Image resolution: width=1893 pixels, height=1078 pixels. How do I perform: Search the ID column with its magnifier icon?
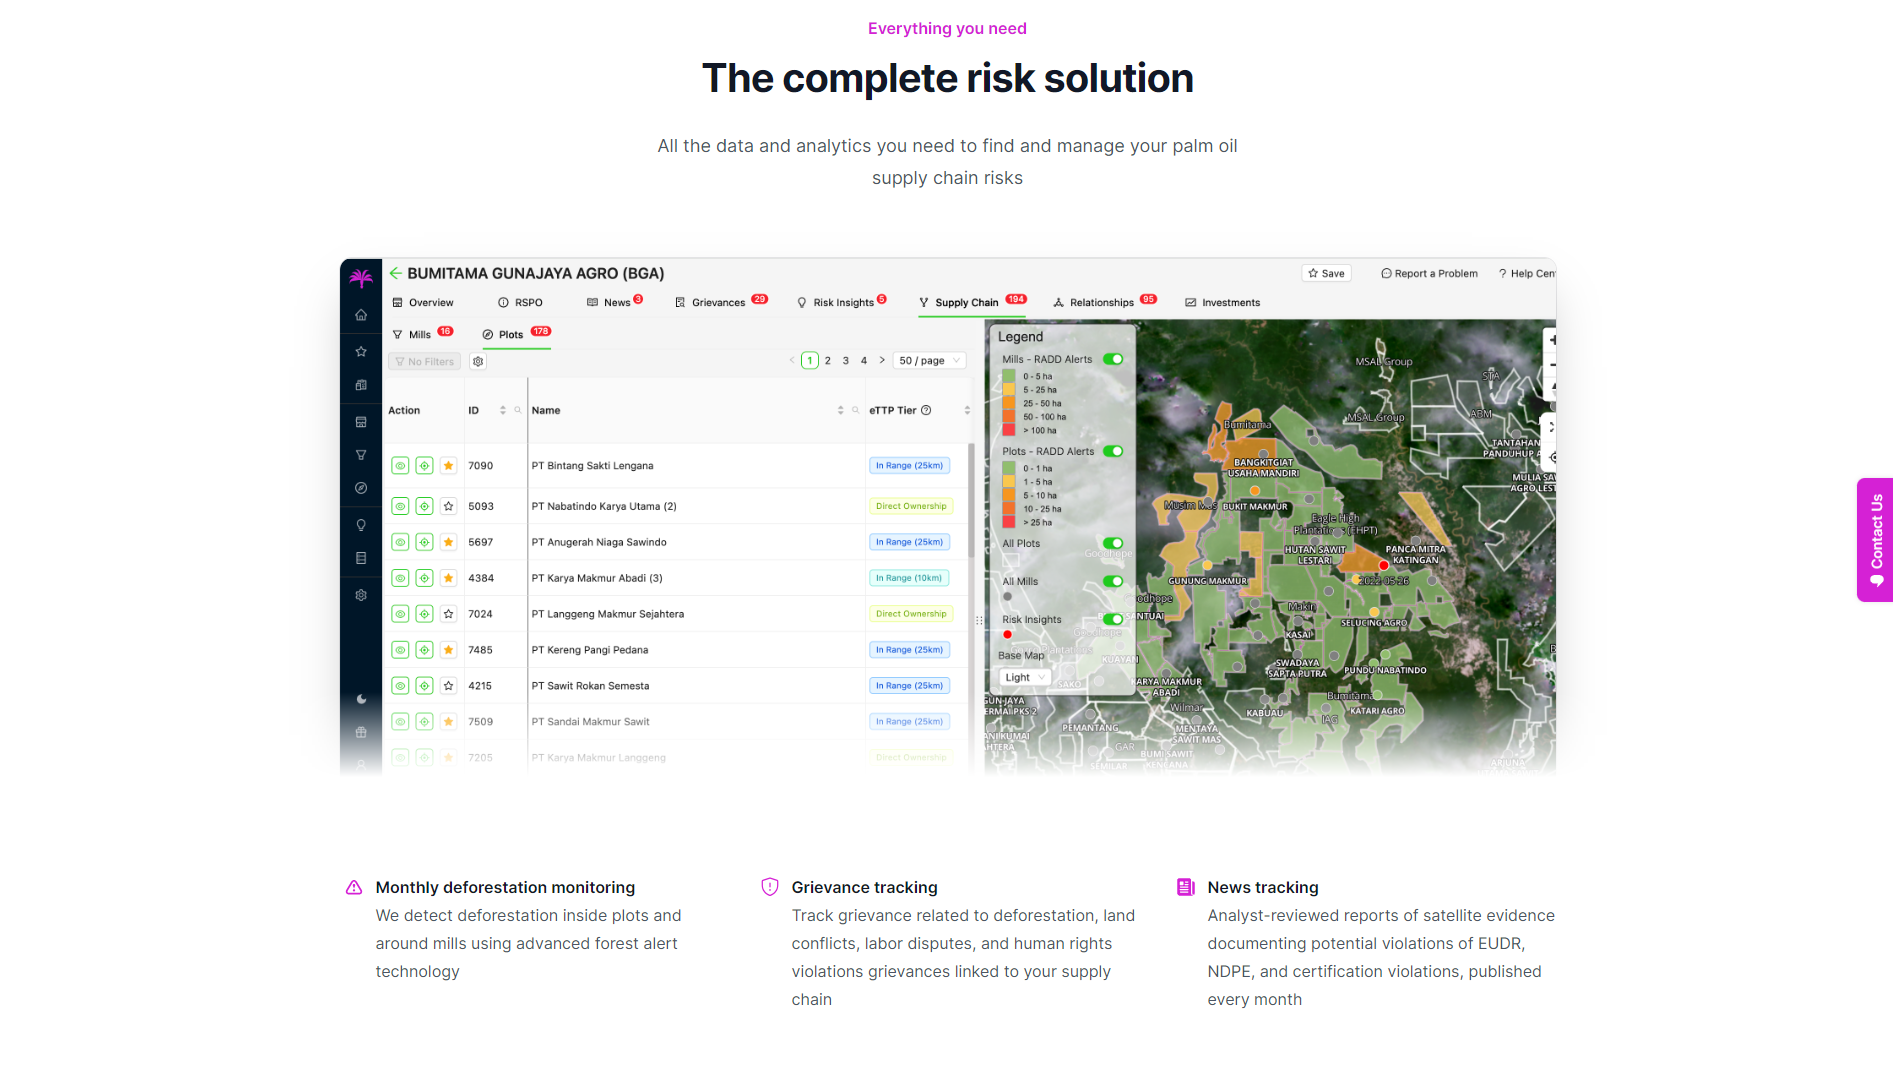518,410
